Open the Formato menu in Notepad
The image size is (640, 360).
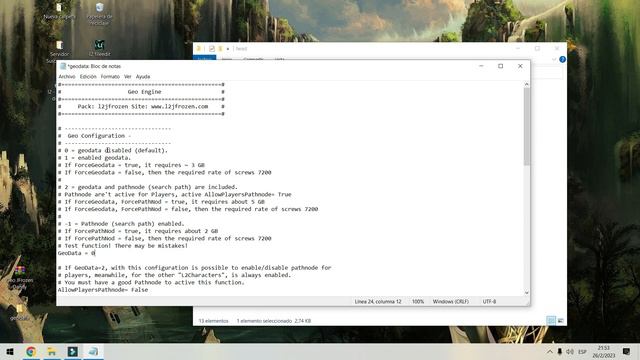[x=110, y=76]
